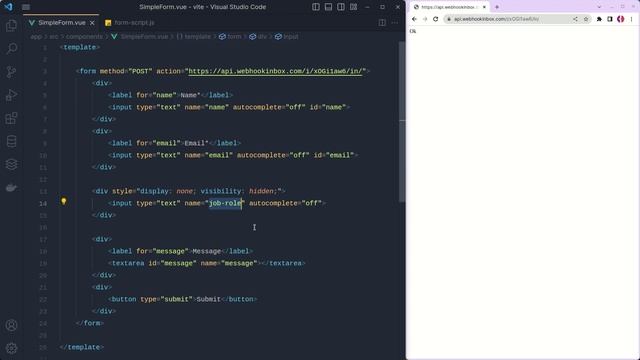Click the 'app' breadcrumb segment

pyautogui.click(x=36, y=37)
